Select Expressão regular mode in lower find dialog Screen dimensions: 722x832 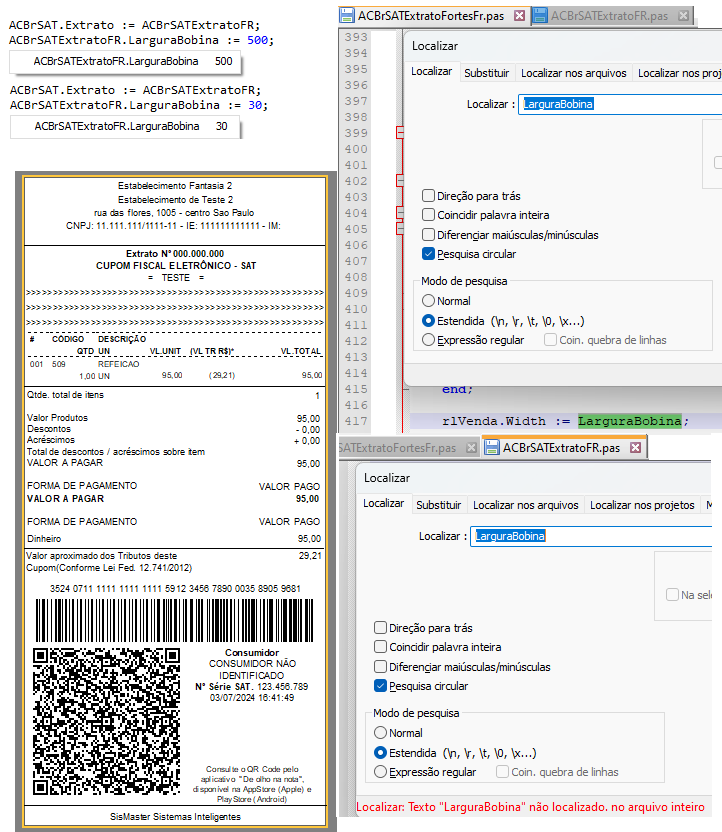(380, 772)
